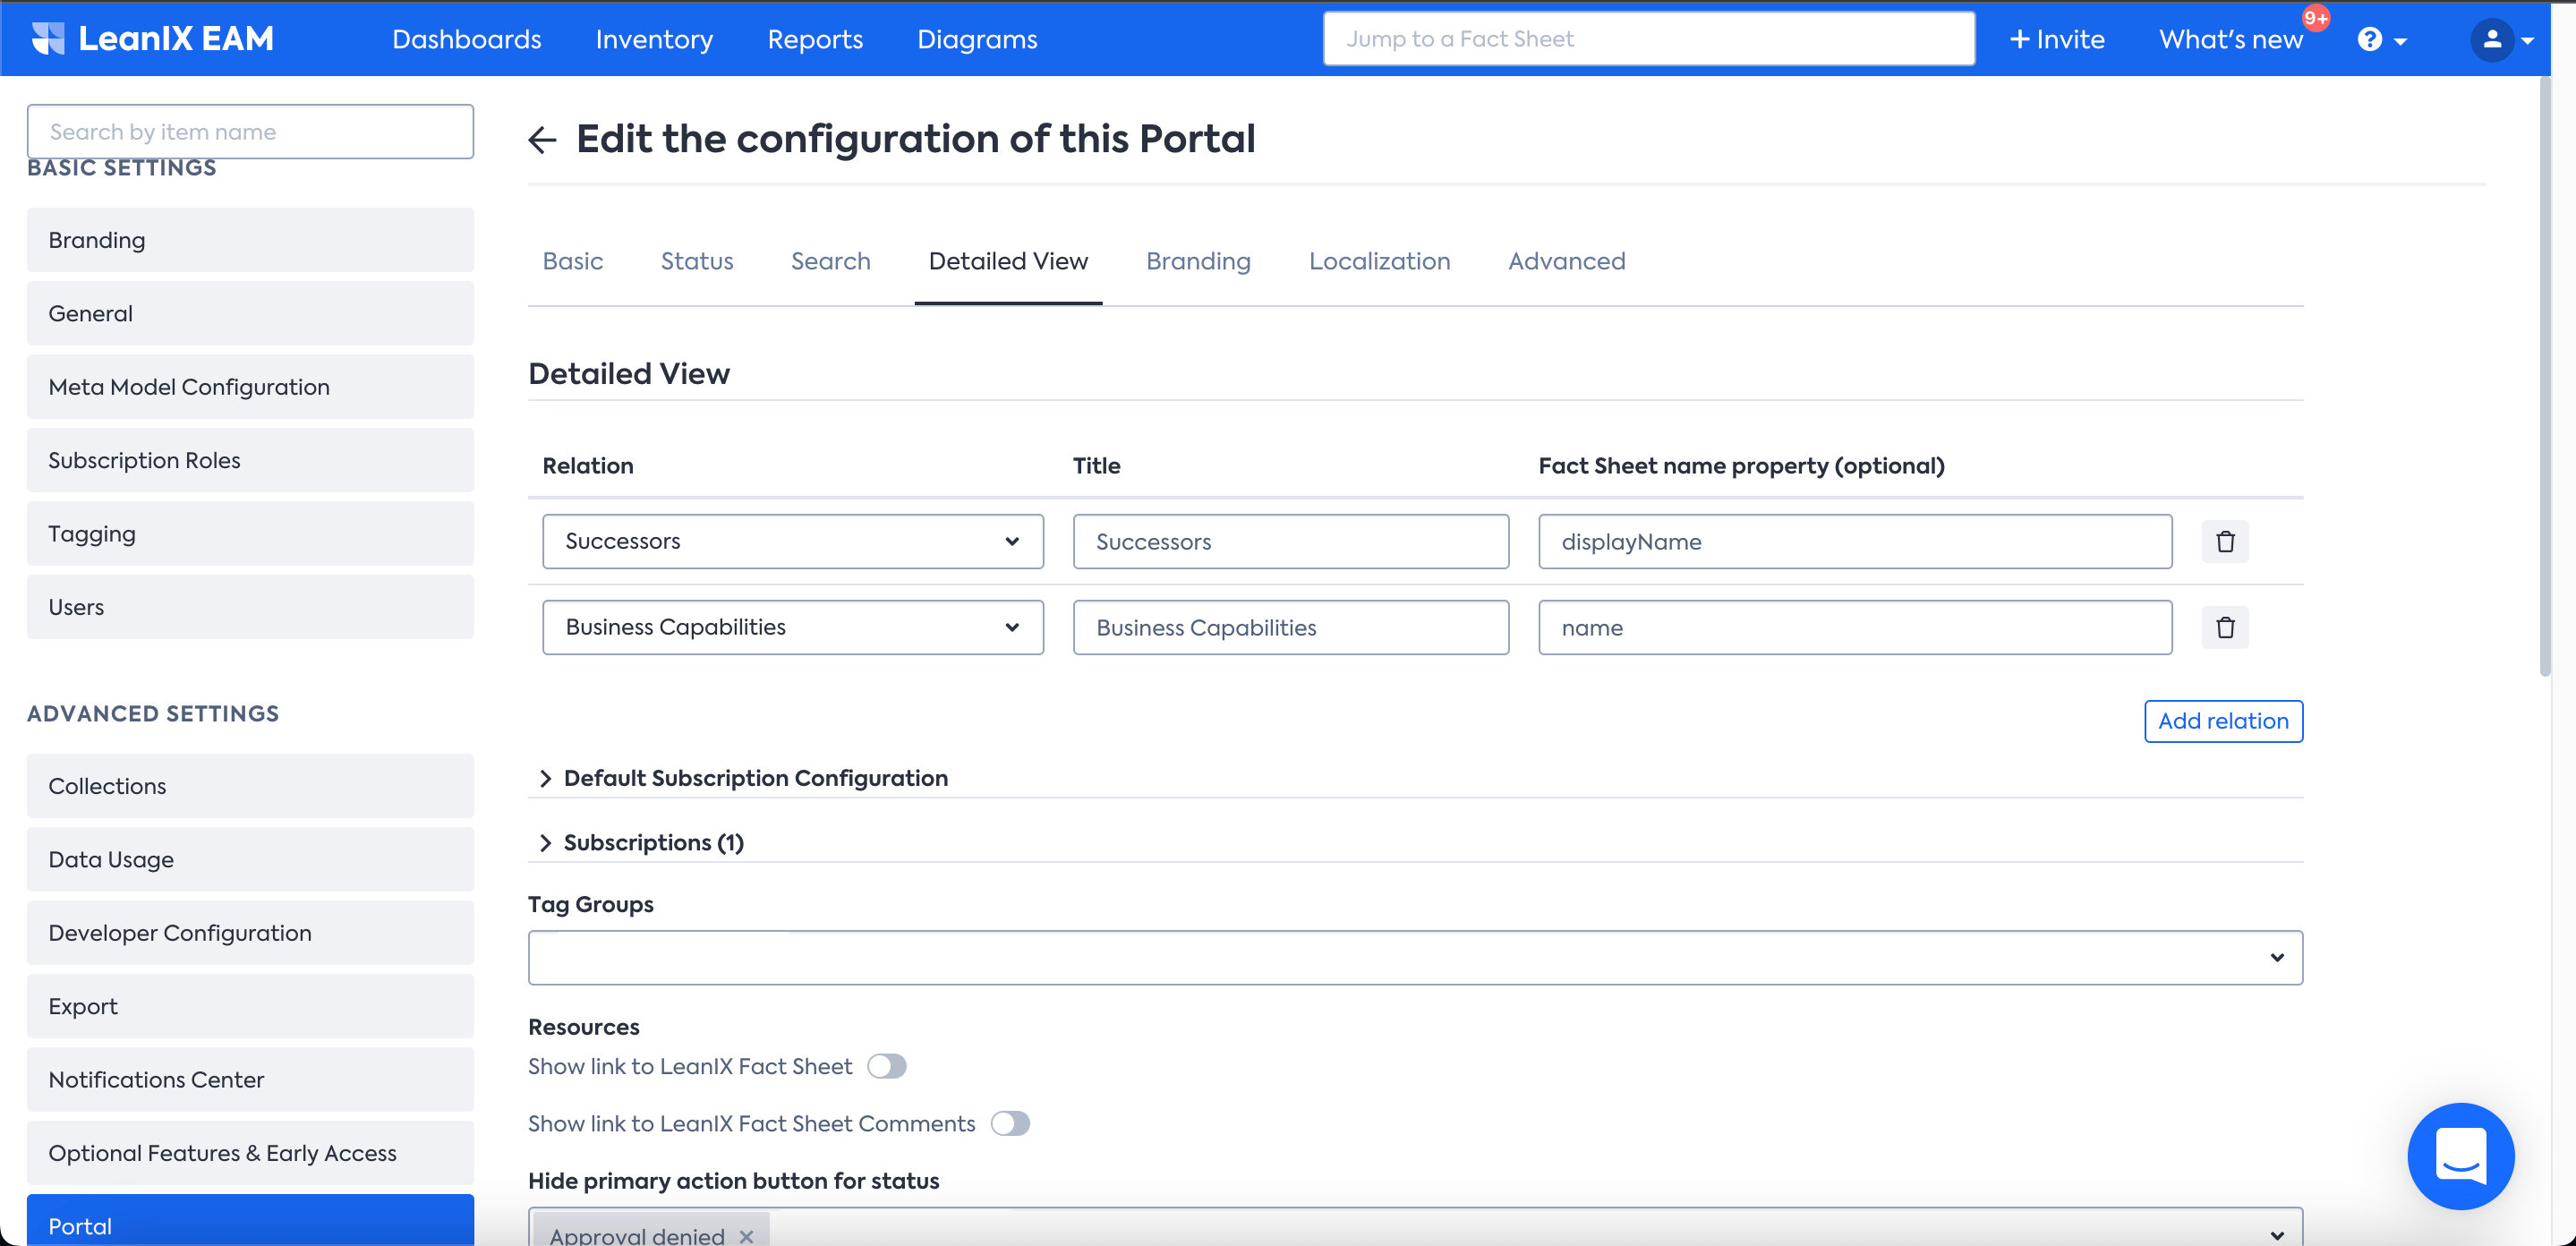Switch to the Localization tab
The width and height of the screenshot is (2576, 1246).
click(1379, 261)
